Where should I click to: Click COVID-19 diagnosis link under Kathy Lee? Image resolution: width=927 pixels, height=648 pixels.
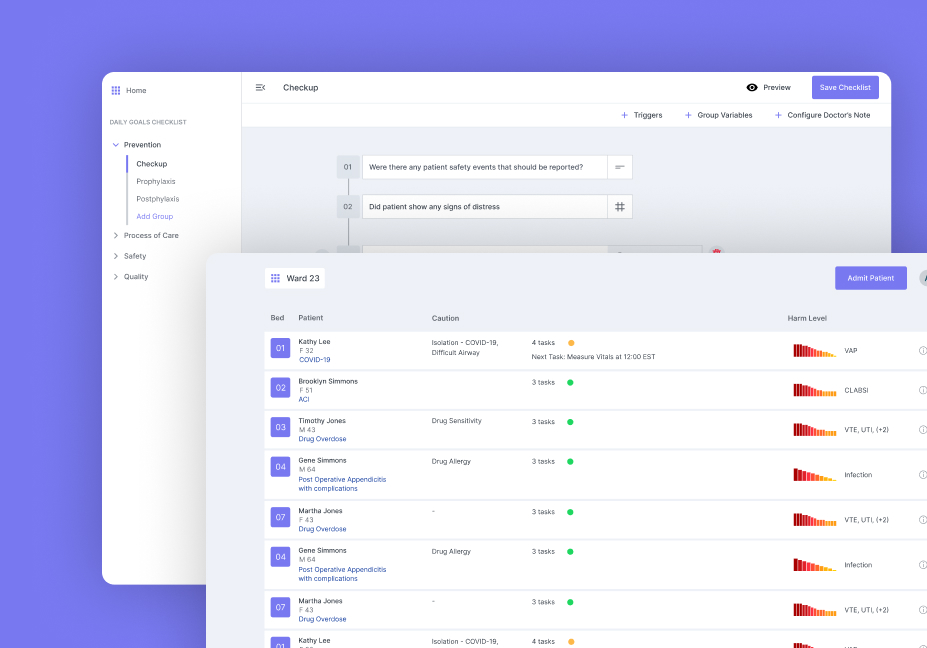tap(315, 359)
